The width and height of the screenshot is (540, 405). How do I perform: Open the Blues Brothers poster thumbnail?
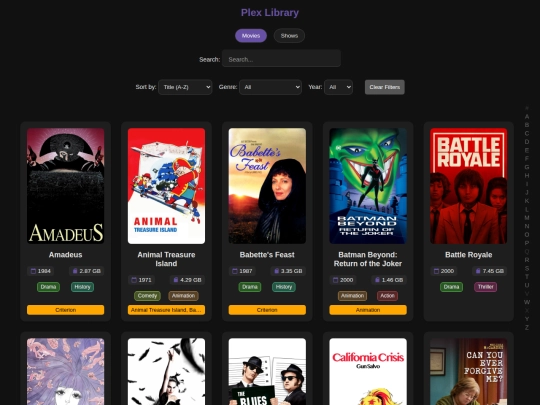pyautogui.click(x=267, y=372)
